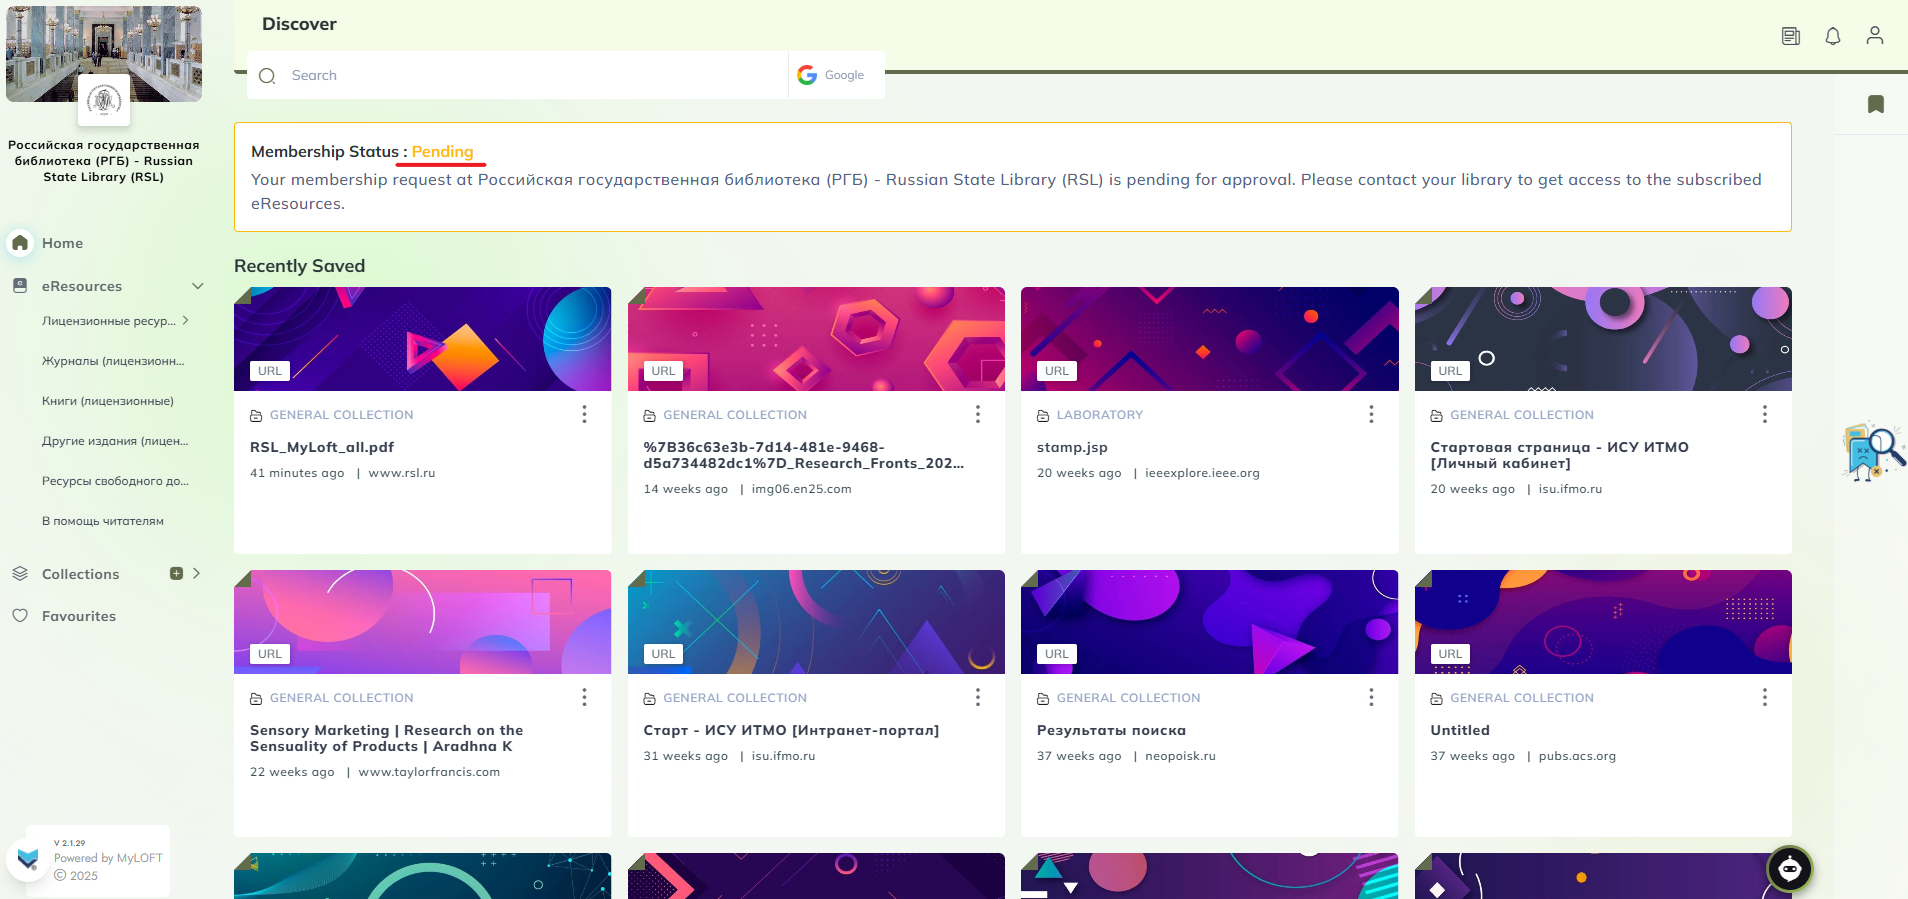The width and height of the screenshot is (1908, 899).
Task: Click thumbnail of stamp.jsp card
Action: tap(1209, 339)
